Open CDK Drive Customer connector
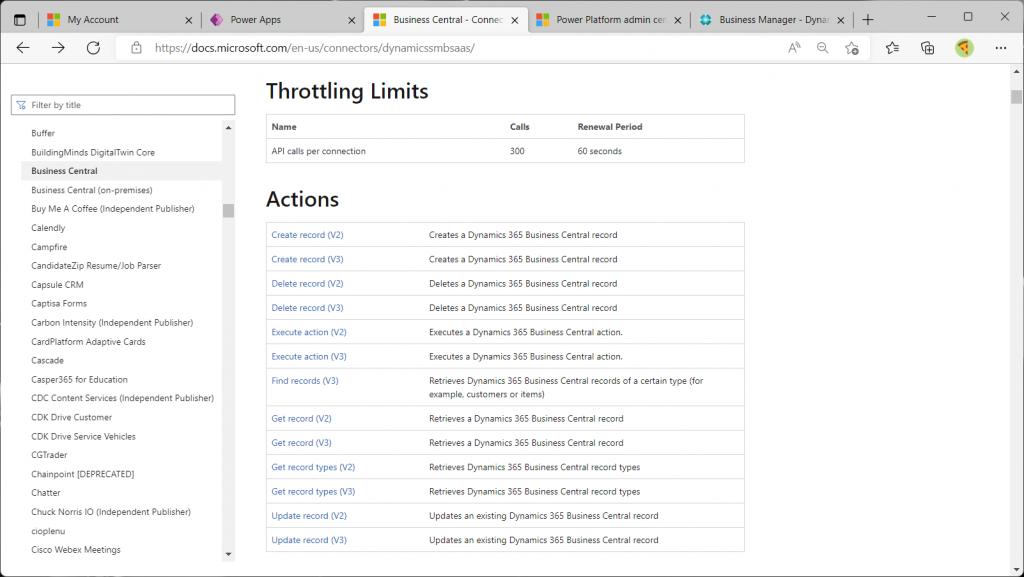 click(72, 417)
